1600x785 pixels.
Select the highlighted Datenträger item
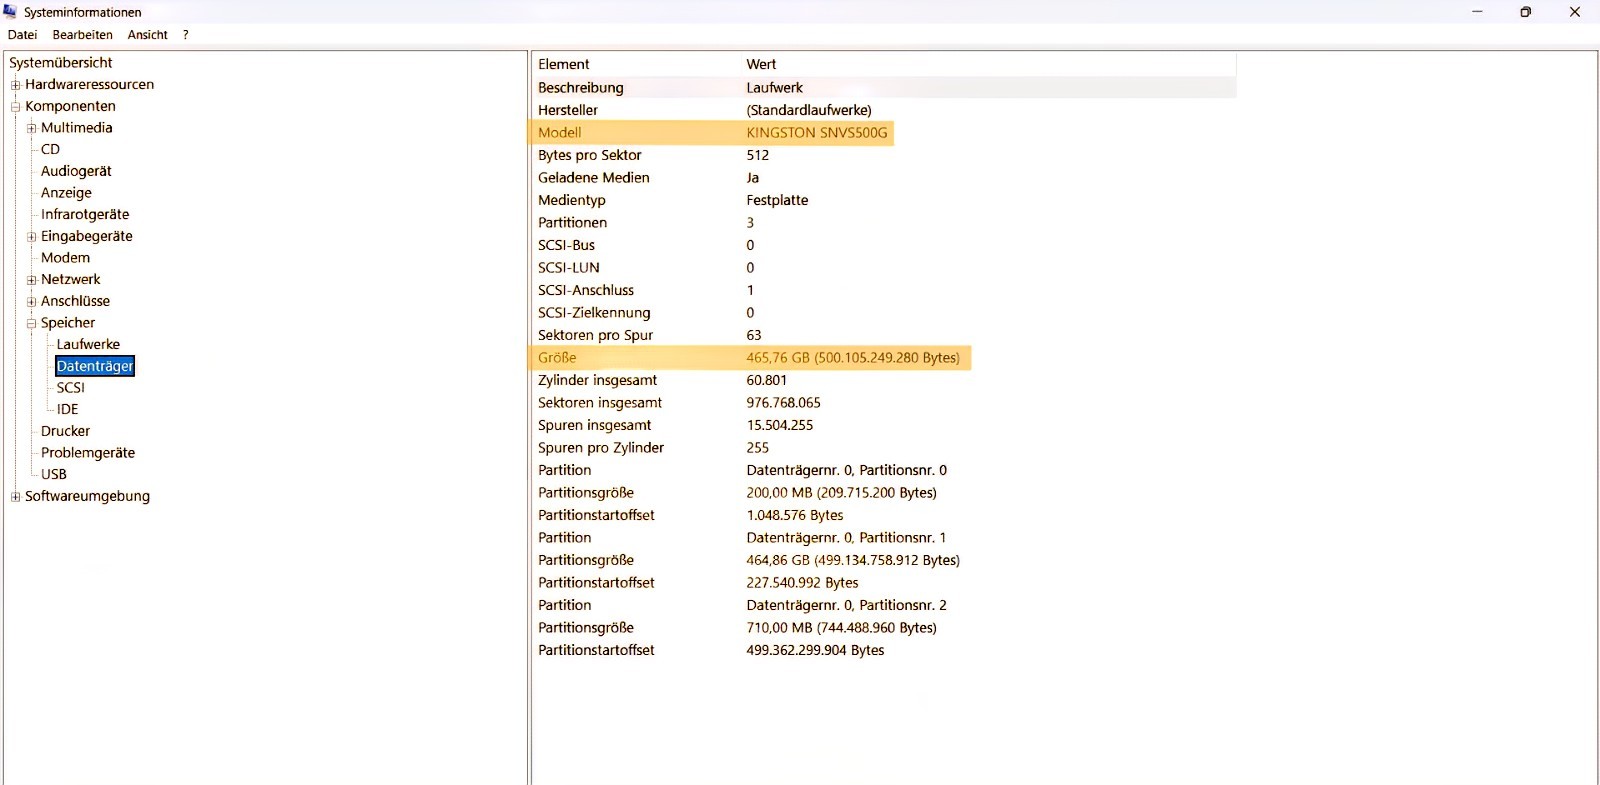click(x=95, y=366)
